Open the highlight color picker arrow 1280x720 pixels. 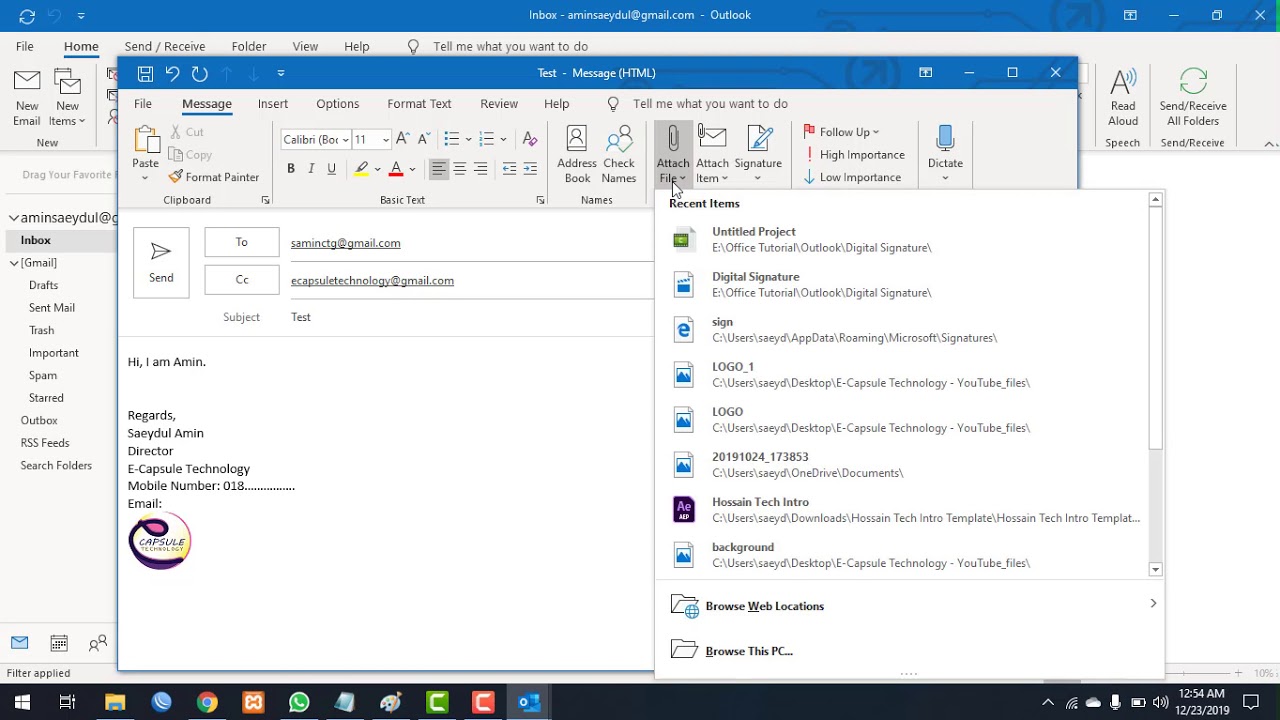(377, 169)
